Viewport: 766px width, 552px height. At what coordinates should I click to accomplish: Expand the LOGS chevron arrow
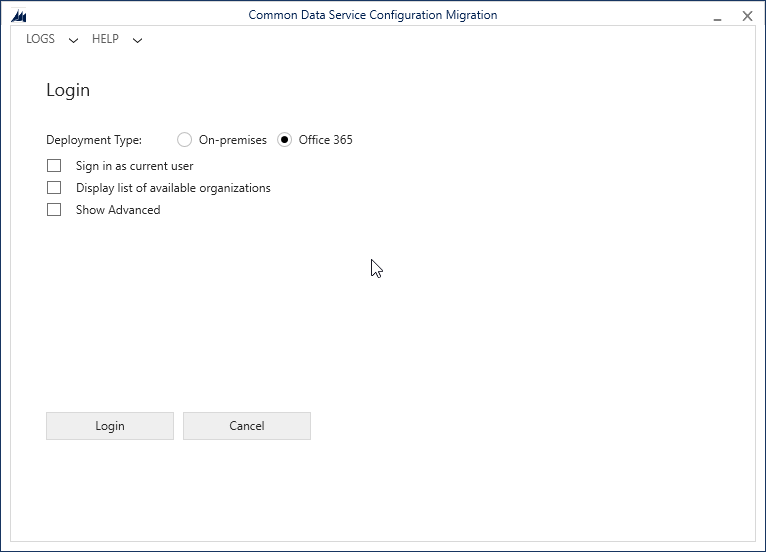coord(73,40)
